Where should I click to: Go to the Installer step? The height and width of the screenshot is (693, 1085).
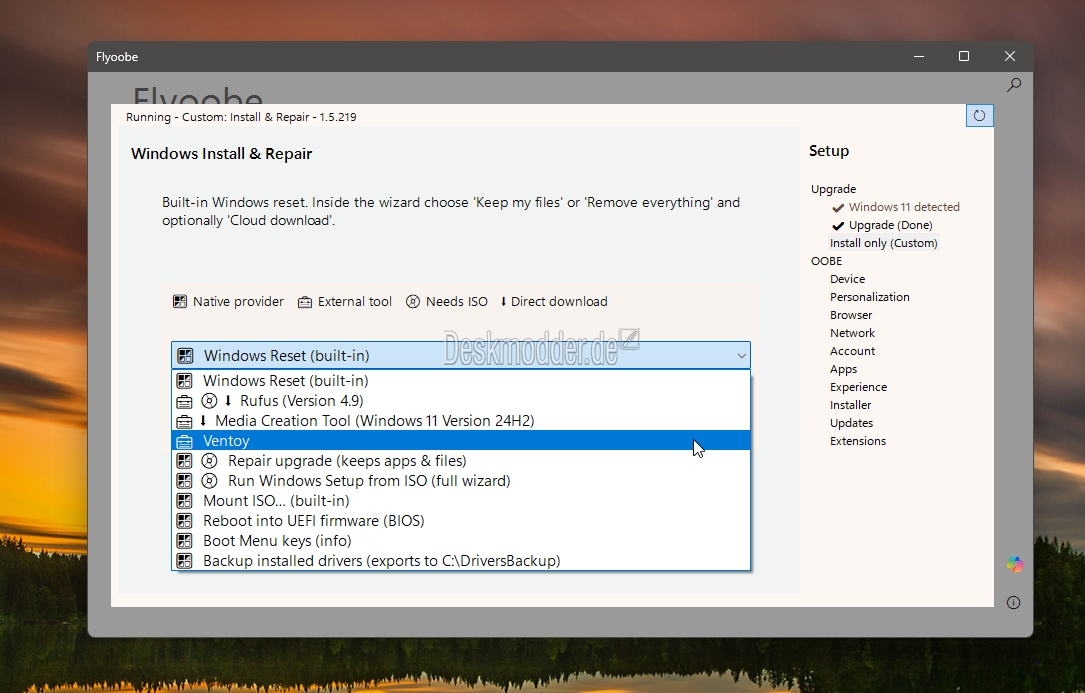click(x=850, y=405)
